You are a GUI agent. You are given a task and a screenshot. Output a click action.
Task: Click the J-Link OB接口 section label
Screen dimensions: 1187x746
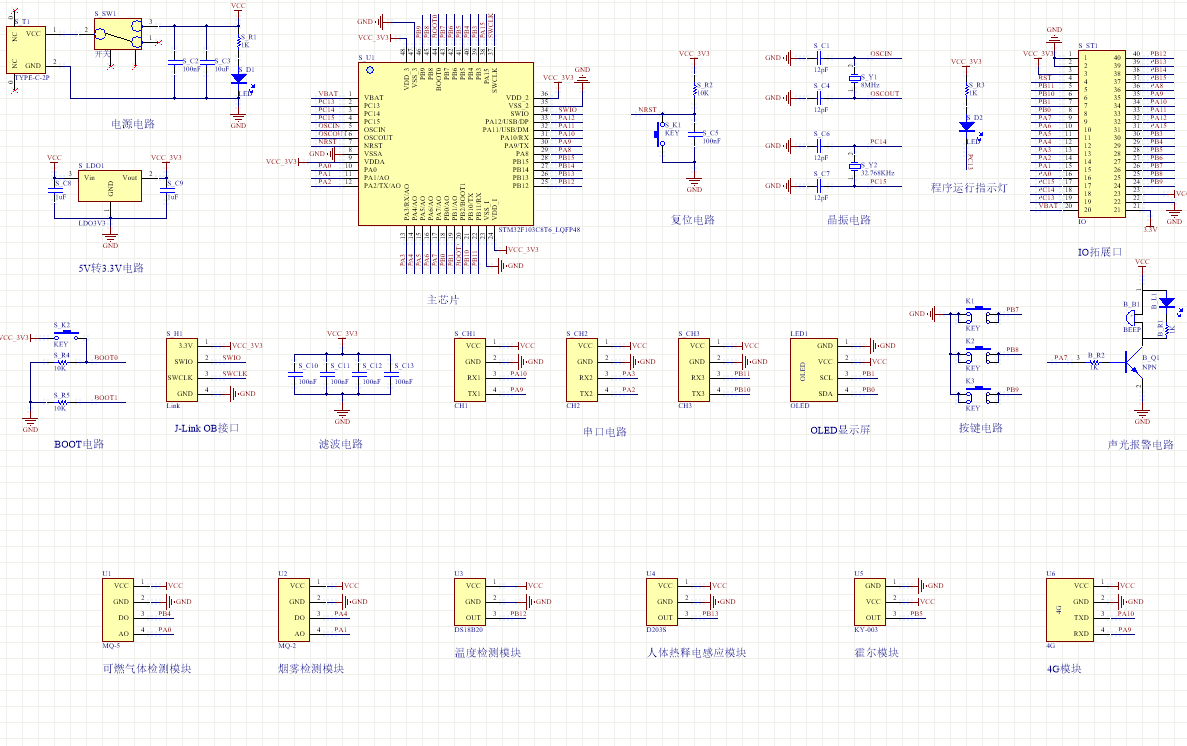207,428
